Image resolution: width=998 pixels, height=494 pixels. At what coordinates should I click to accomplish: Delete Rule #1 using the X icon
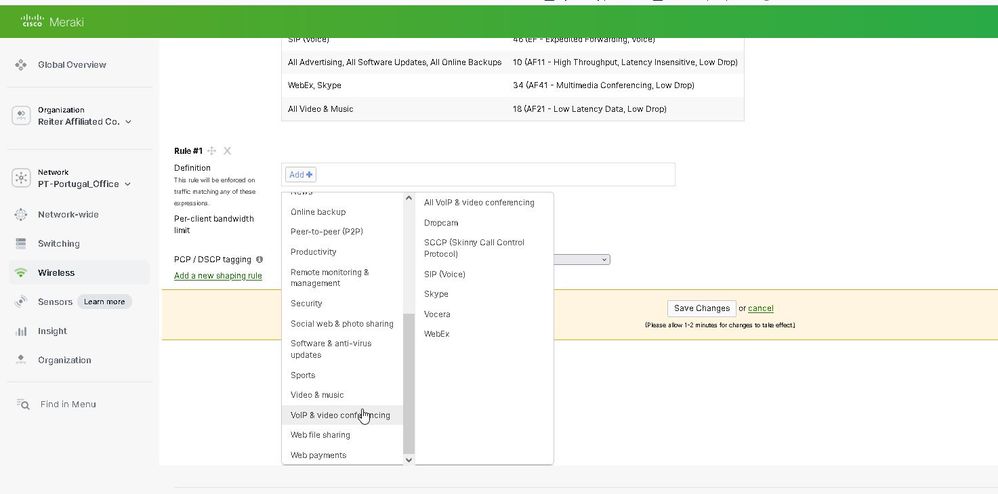tap(227, 151)
